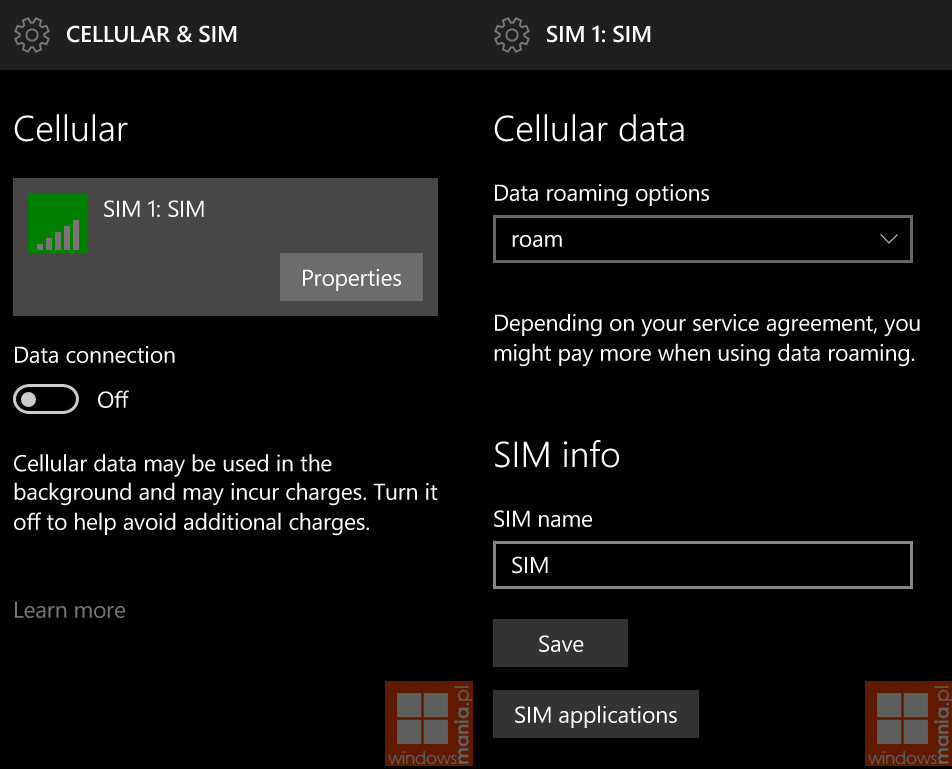This screenshot has width=952, height=769.
Task: Open SIM applications
Action: coord(596,714)
